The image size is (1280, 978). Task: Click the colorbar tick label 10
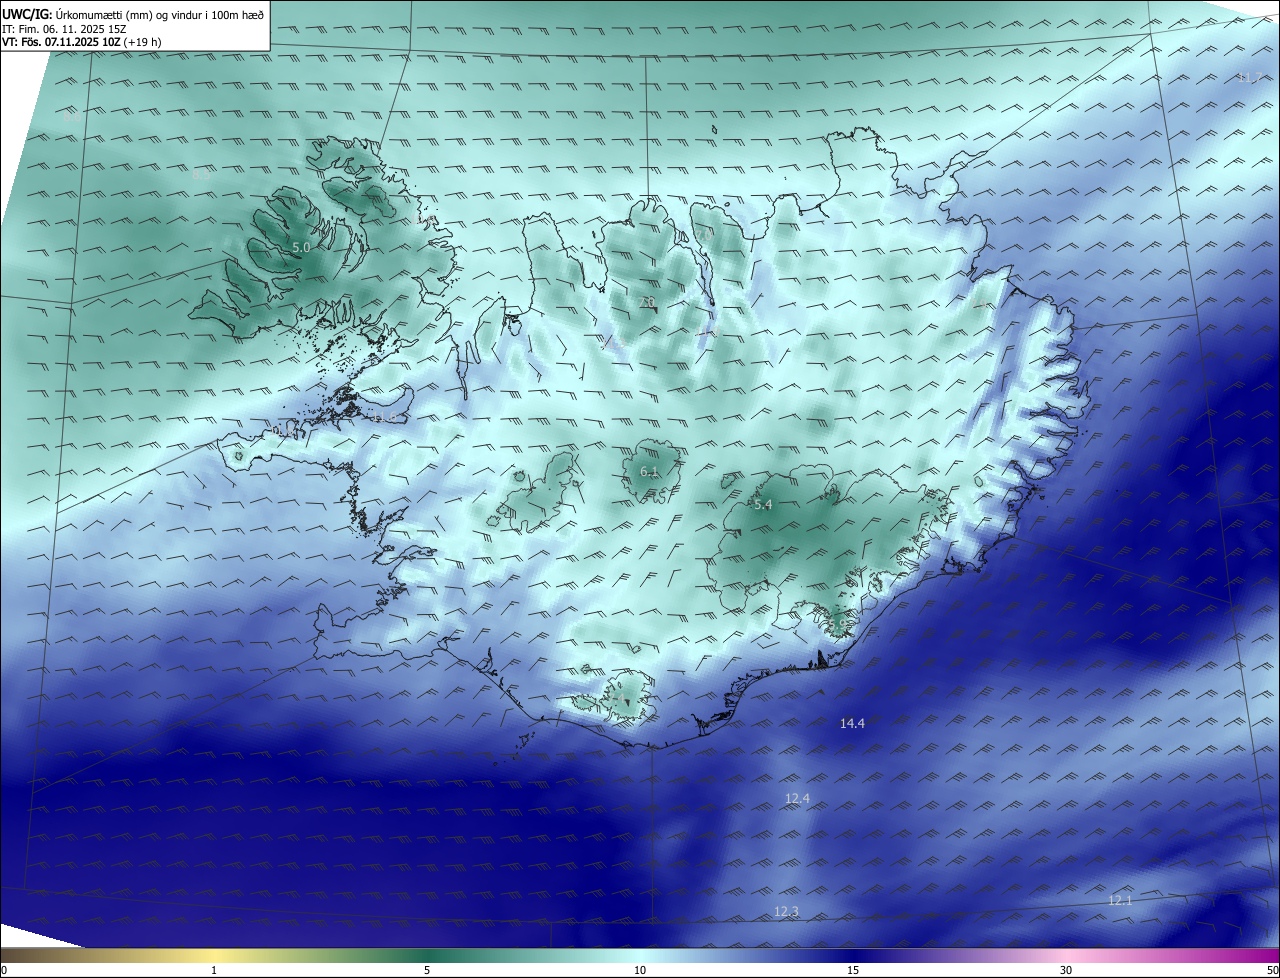(x=640, y=970)
